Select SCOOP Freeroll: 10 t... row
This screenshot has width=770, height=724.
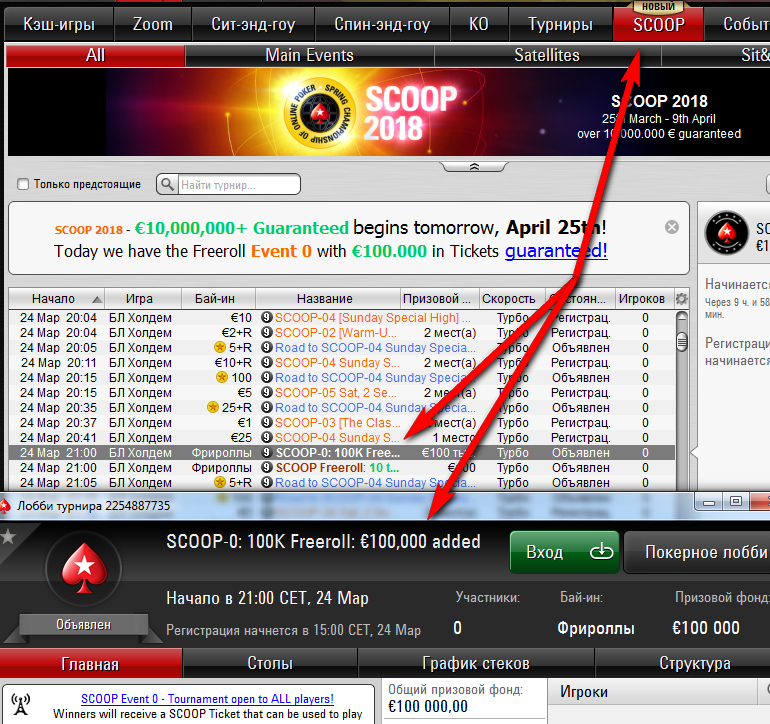[341, 468]
